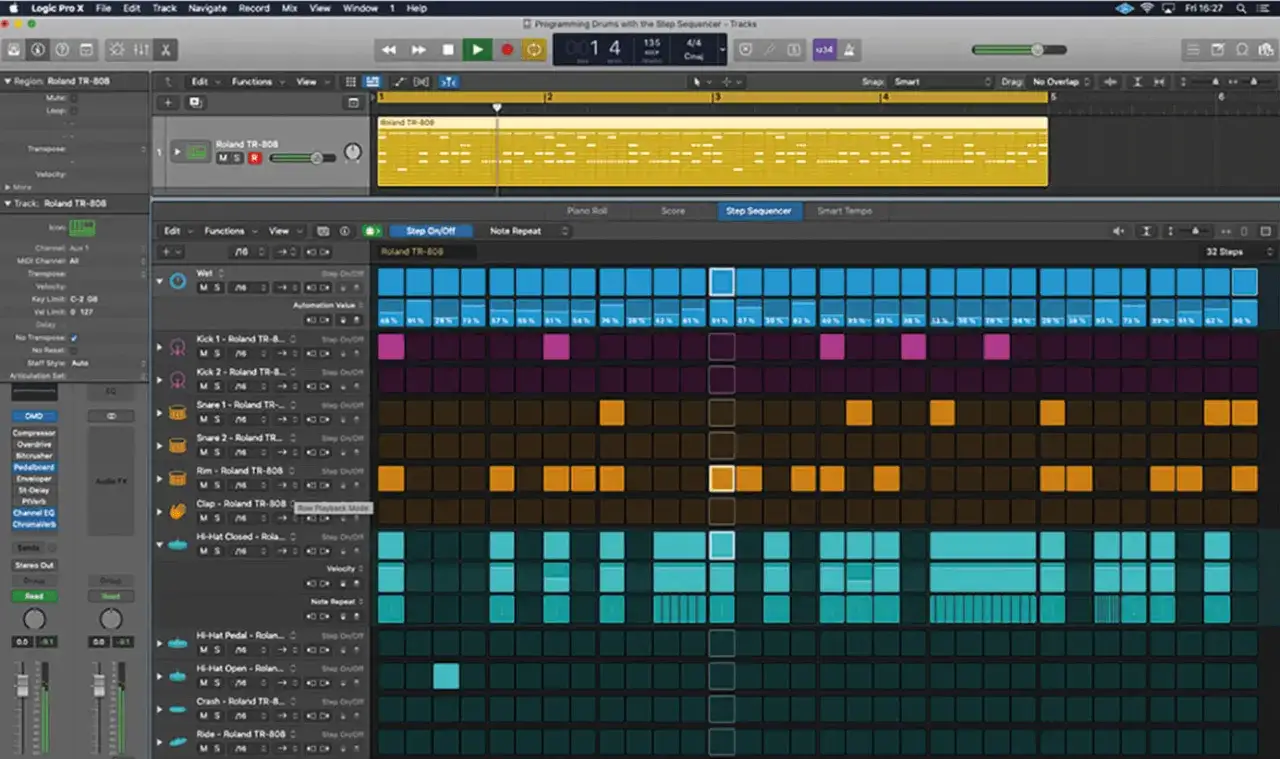Open the Note Repeat edit mode dropdown
The image size is (1280, 759).
[x=527, y=231]
